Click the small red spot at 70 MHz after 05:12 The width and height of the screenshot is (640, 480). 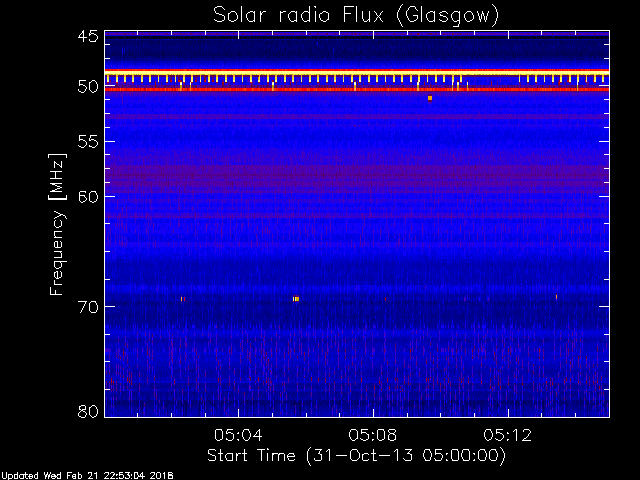coord(557,297)
